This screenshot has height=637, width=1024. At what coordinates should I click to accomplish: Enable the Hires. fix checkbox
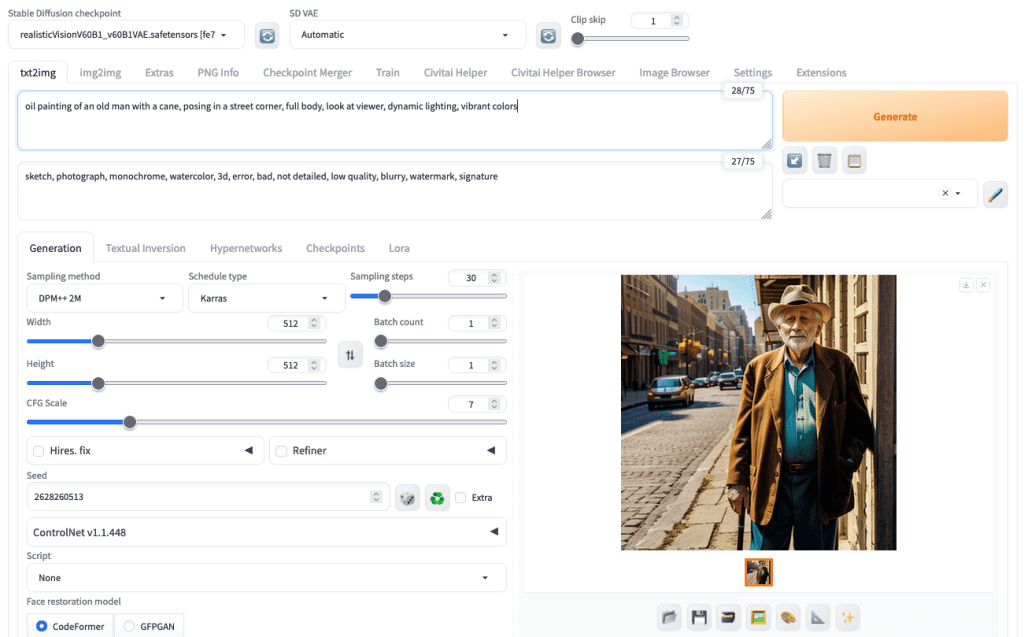pos(39,451)
